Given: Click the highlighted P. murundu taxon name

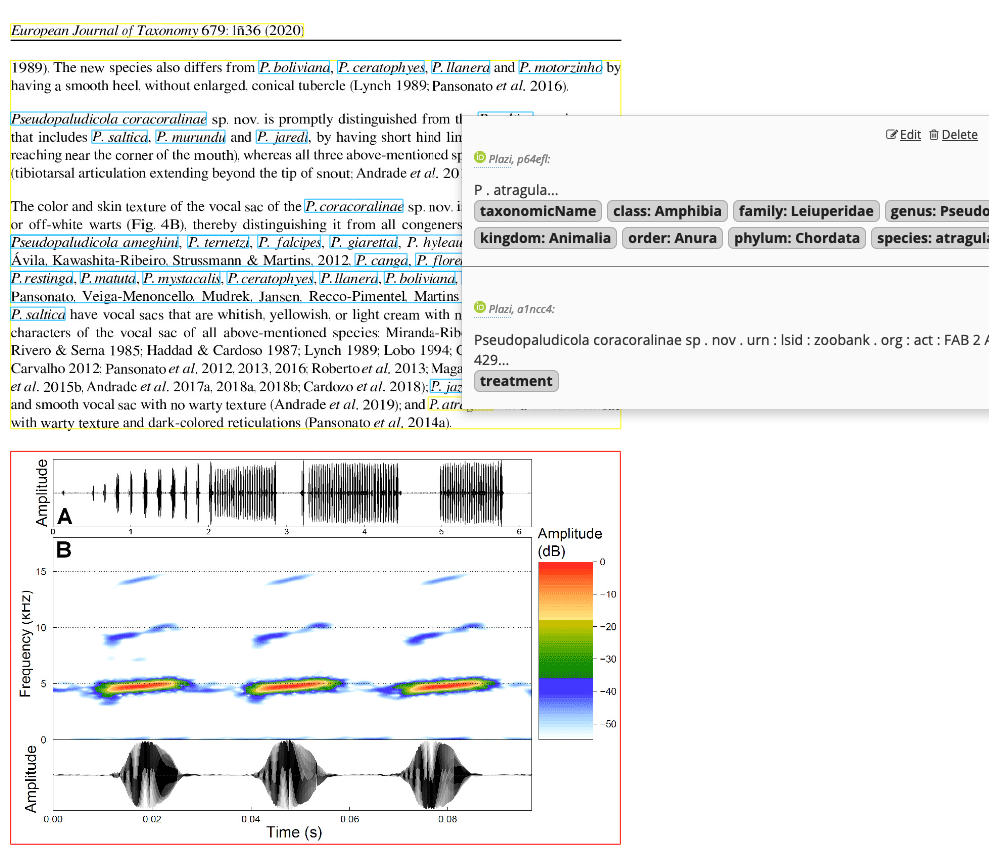Looking at the screenshot, I should point(190,137).
